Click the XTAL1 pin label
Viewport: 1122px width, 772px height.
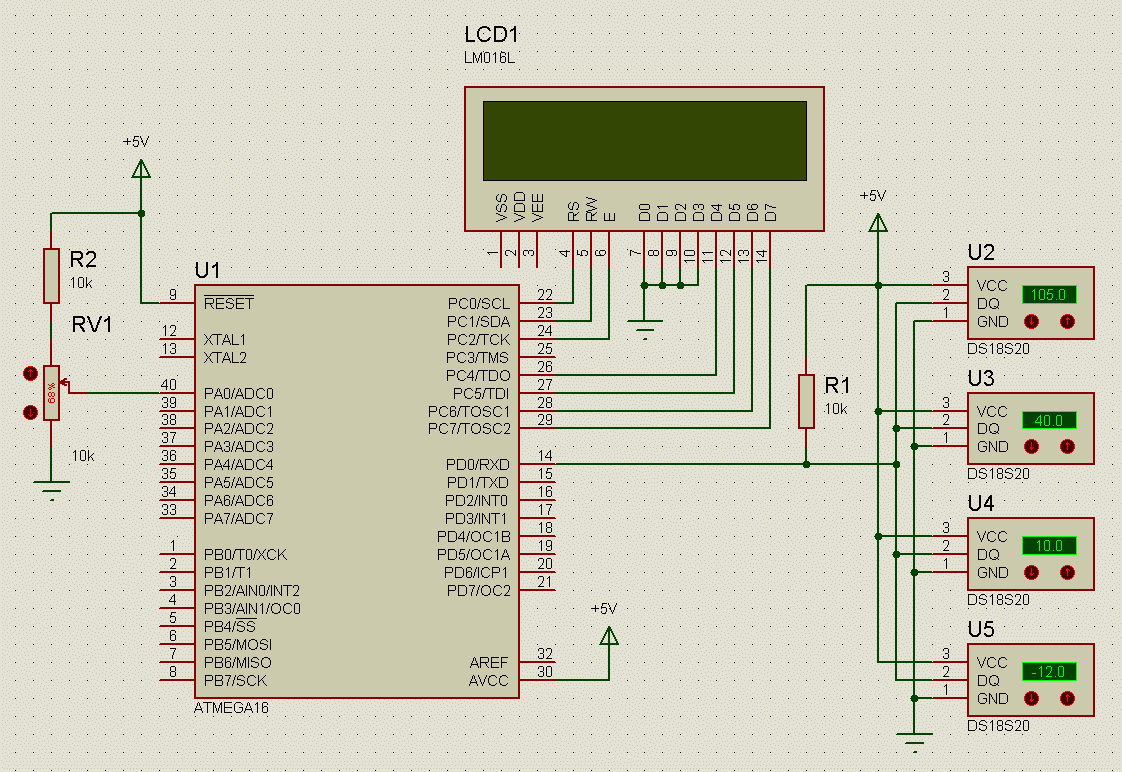click(x=225, y=339)
